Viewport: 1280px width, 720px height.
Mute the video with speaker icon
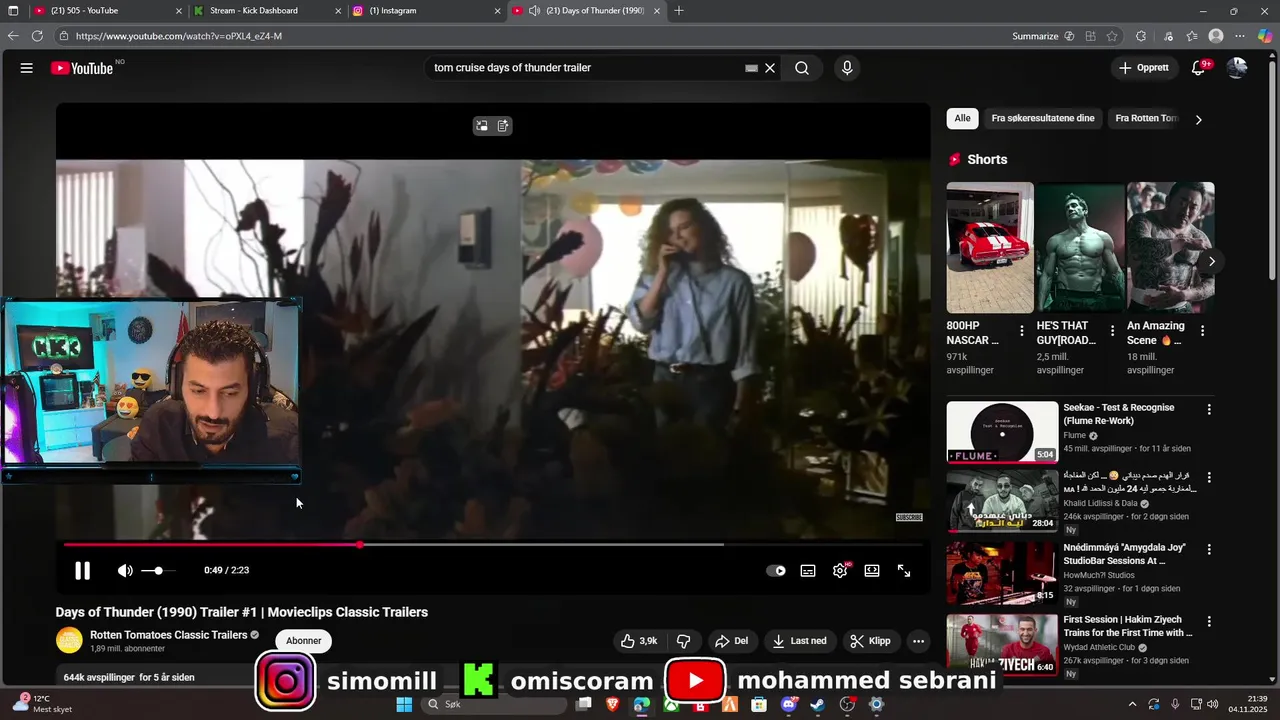(x=125, y=571)
